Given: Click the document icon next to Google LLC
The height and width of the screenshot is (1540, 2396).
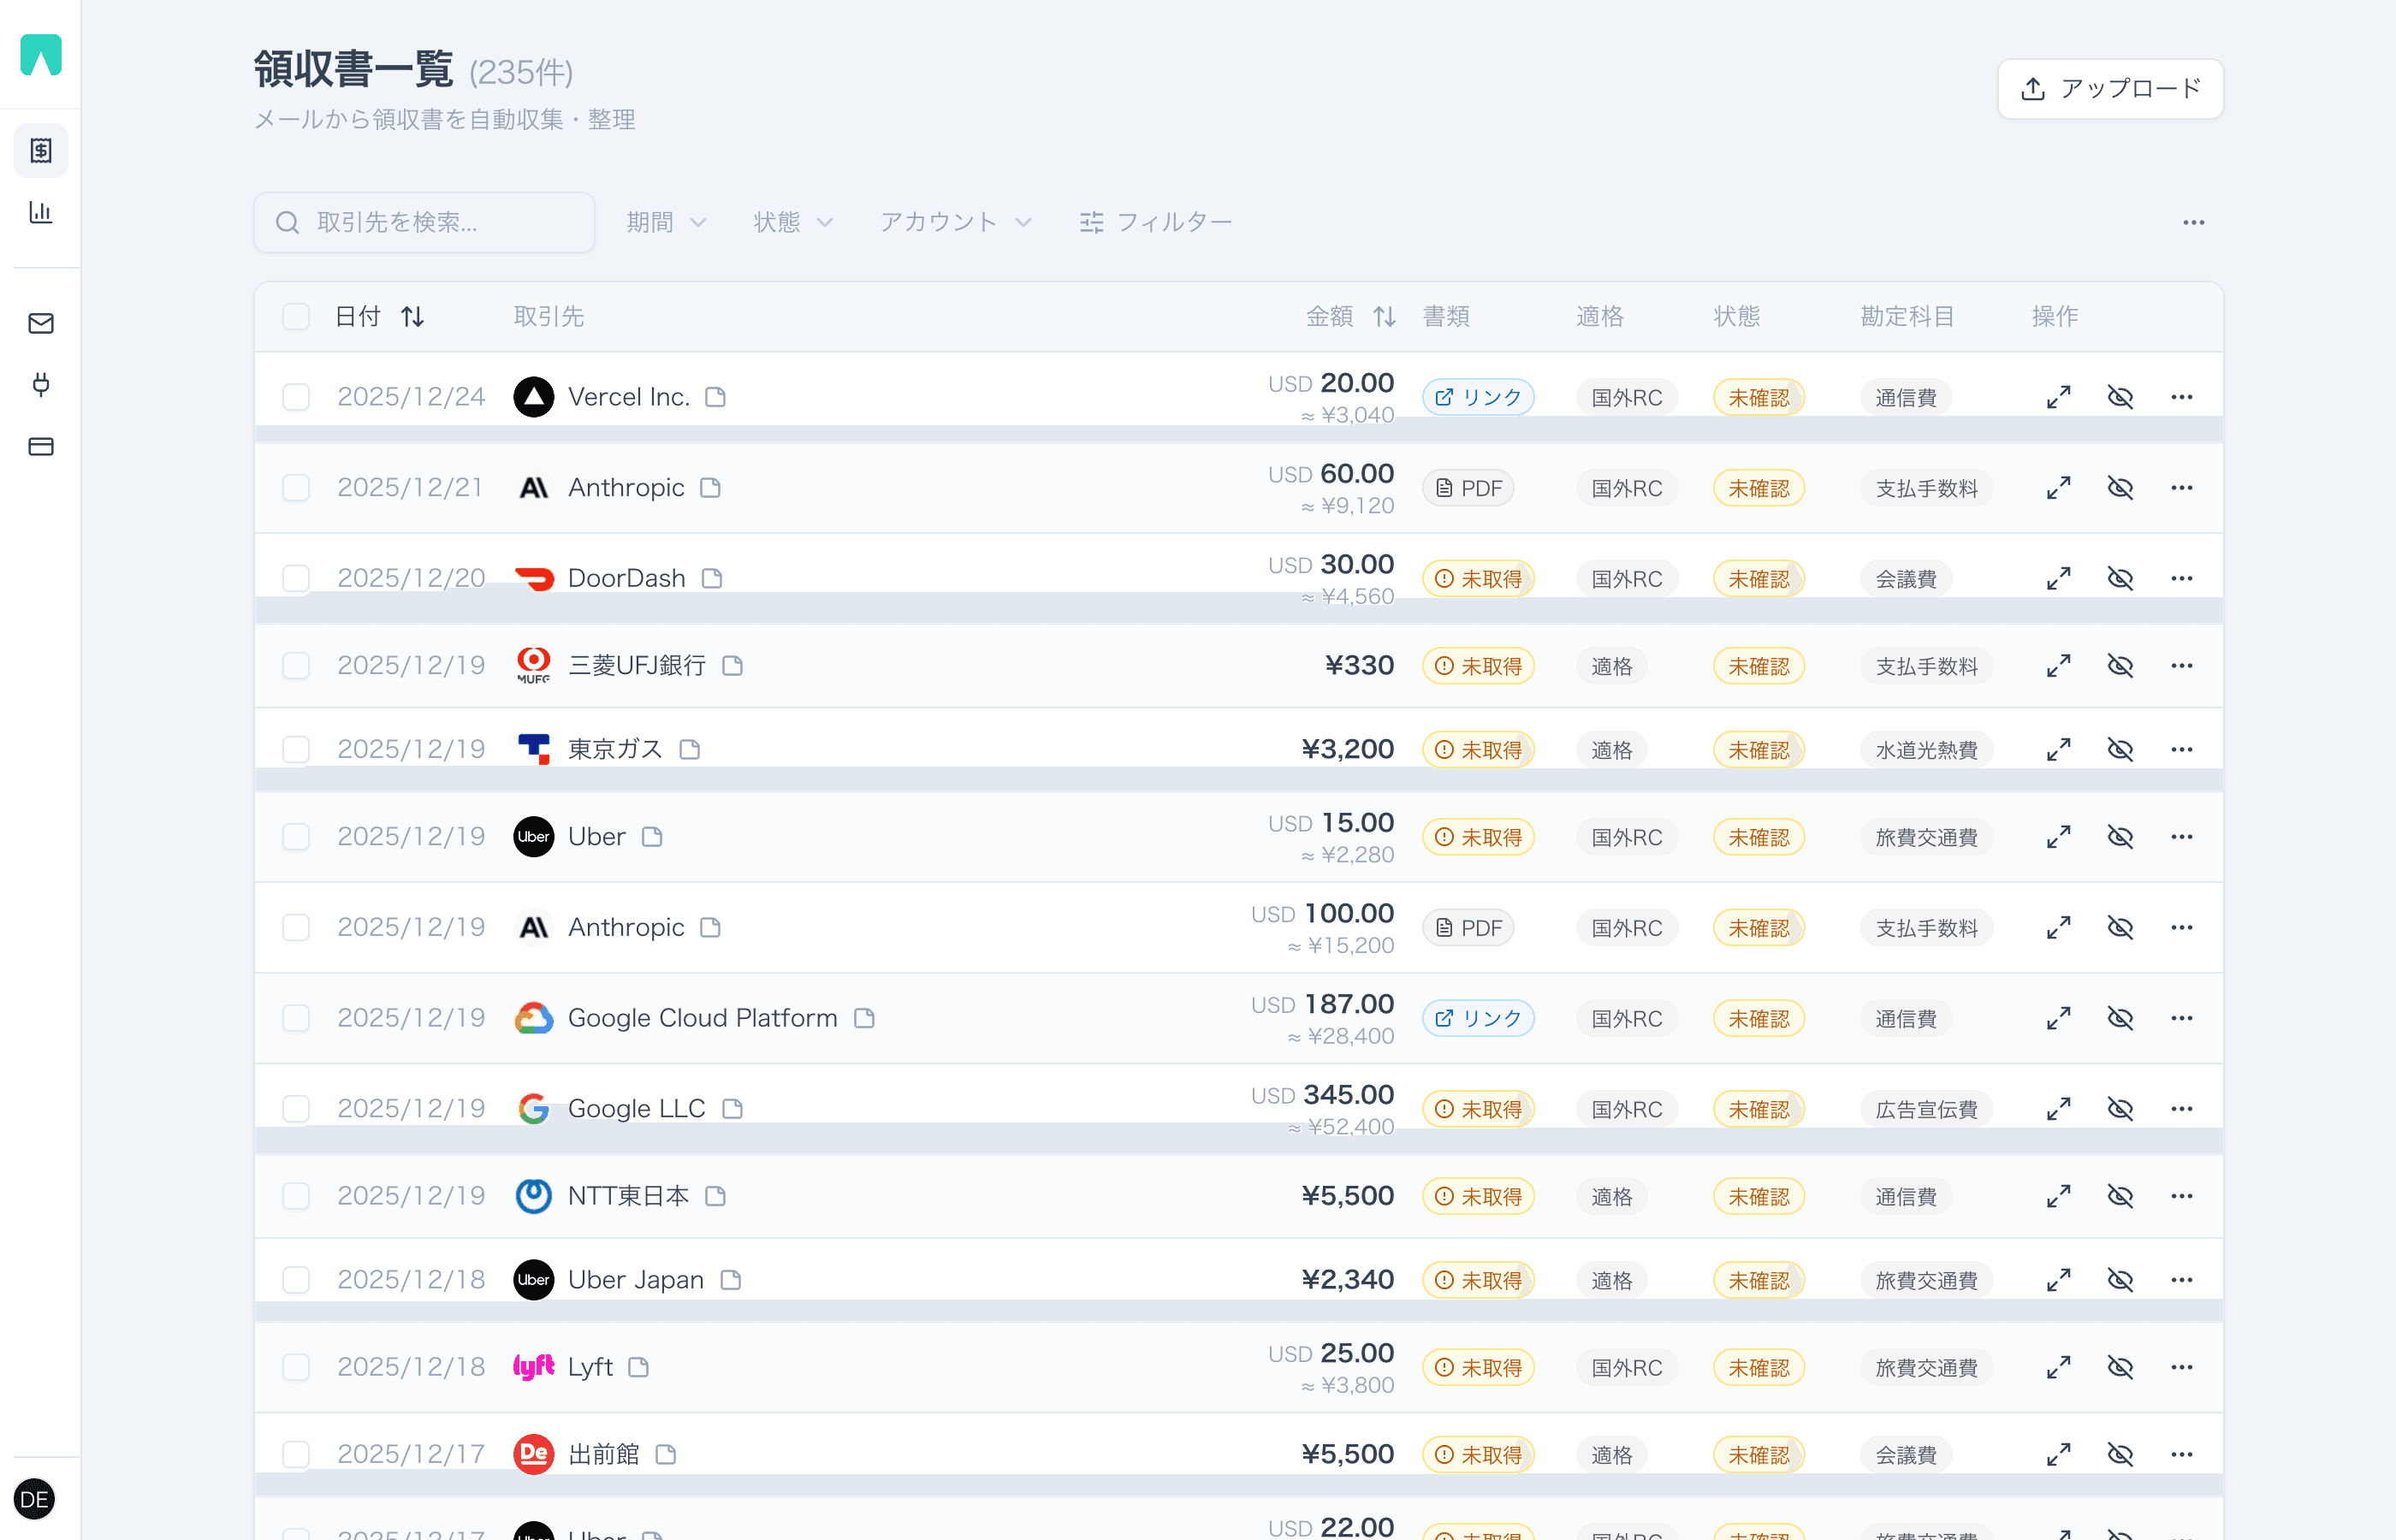Looking at the screenshot, I should [x=733, y=1108].
